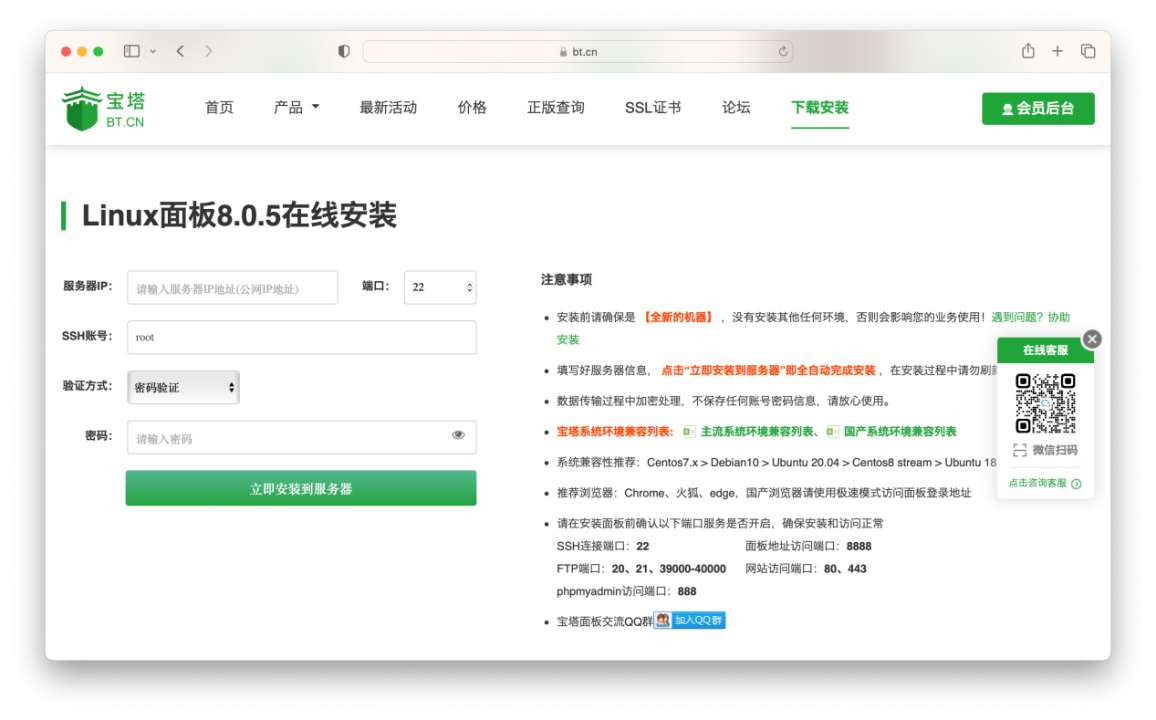Open the 主流系统环境兼容列表 link

point(757,432)
